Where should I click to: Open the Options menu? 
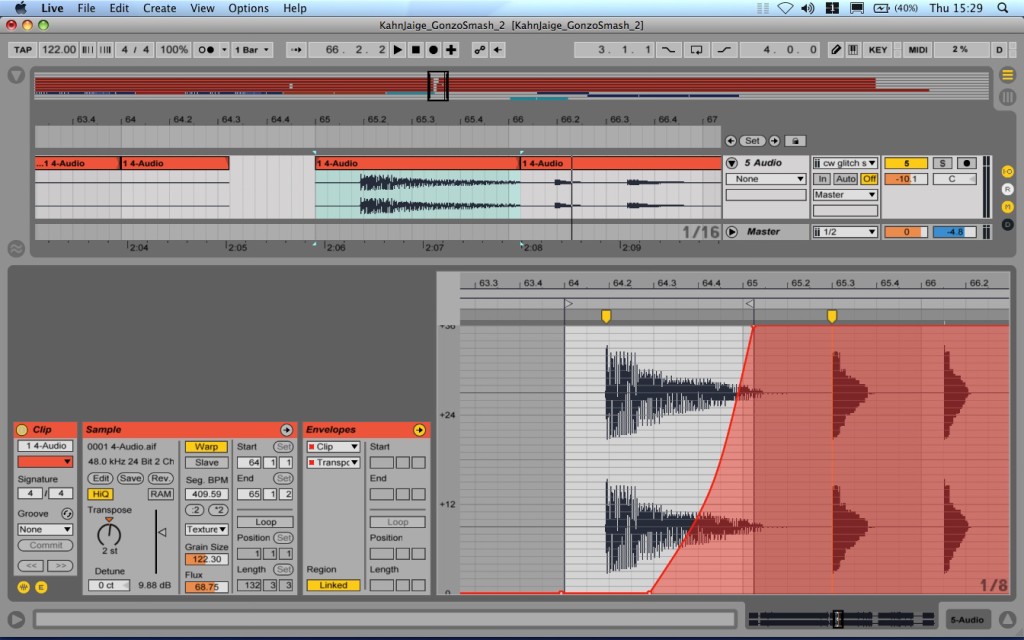click(x=248, y=8)
